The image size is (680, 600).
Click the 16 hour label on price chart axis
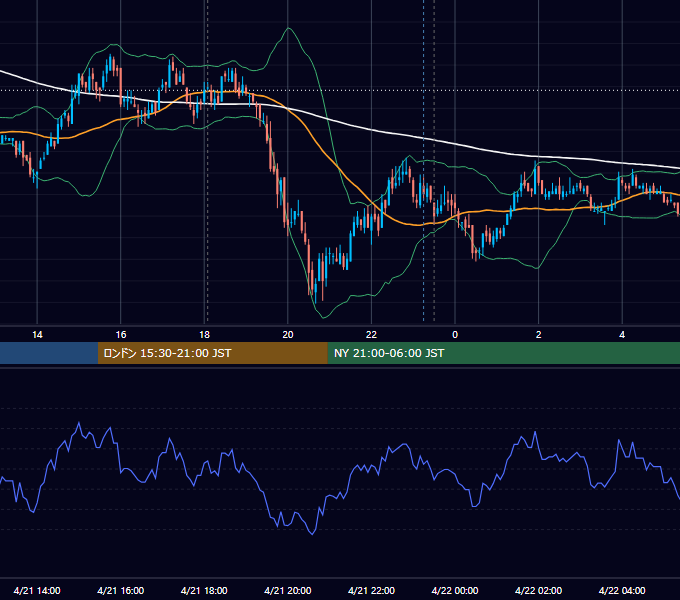(x=121, y=335)
